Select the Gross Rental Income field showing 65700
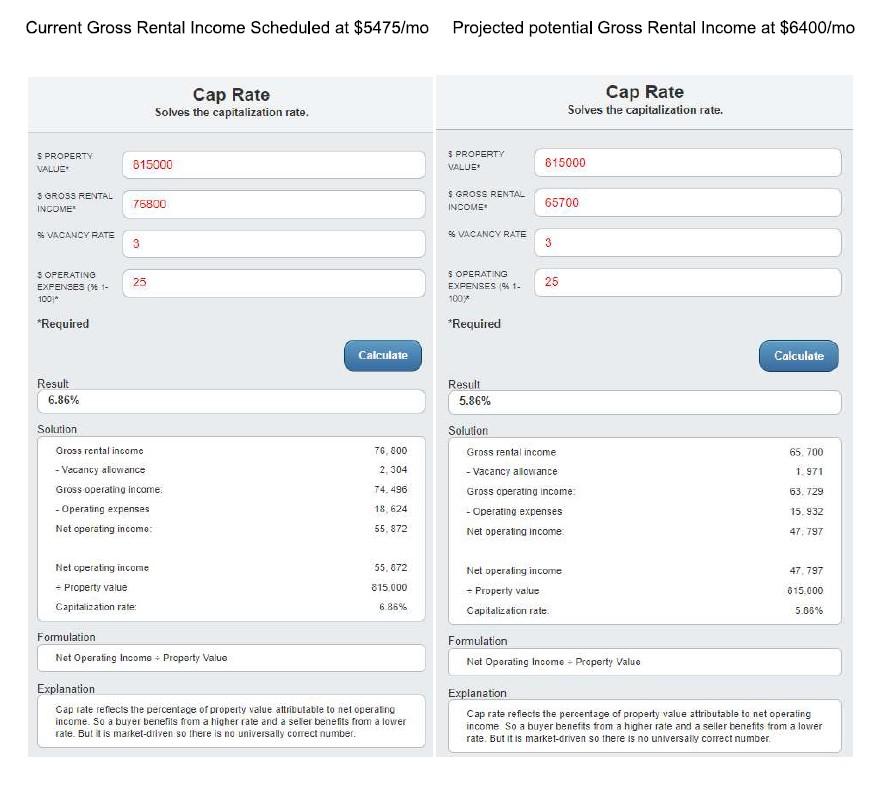 pos(688,202)
